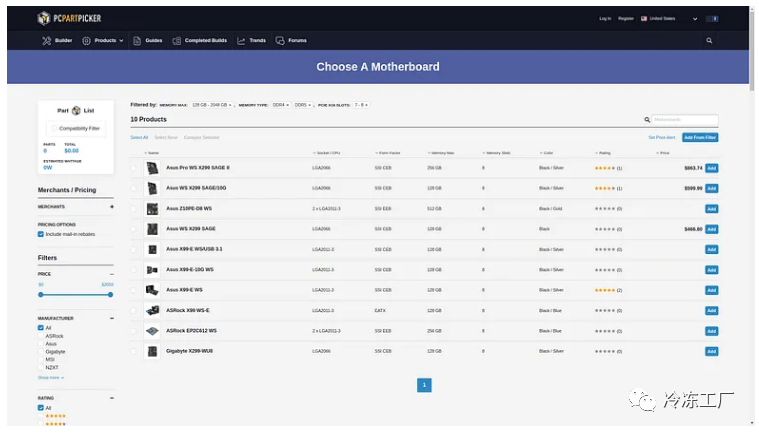The height and width of the screenshot is (433, 759).
Task: Click the Forums chat icon
Action: (x=280, y=41)
